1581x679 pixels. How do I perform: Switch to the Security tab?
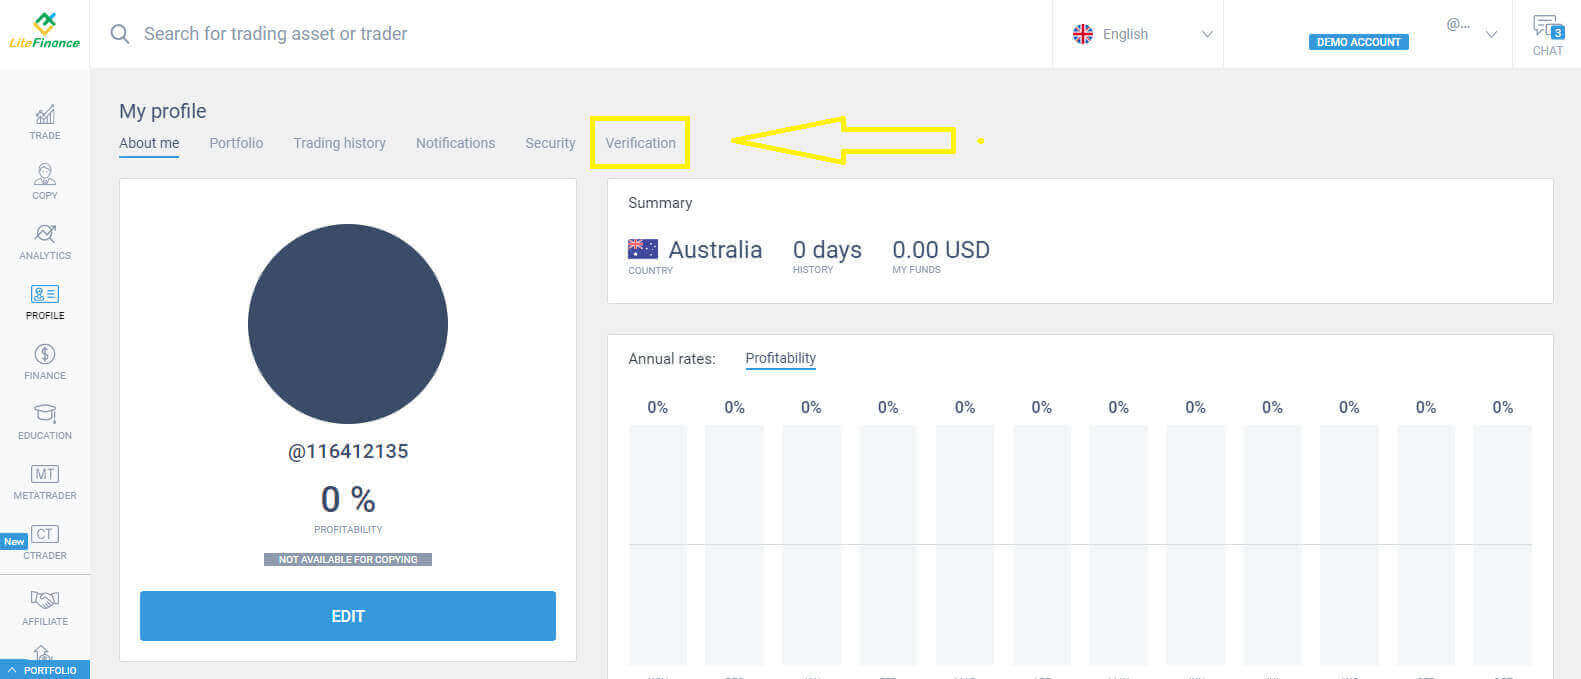pyautogui.click(x=550, y=143)
